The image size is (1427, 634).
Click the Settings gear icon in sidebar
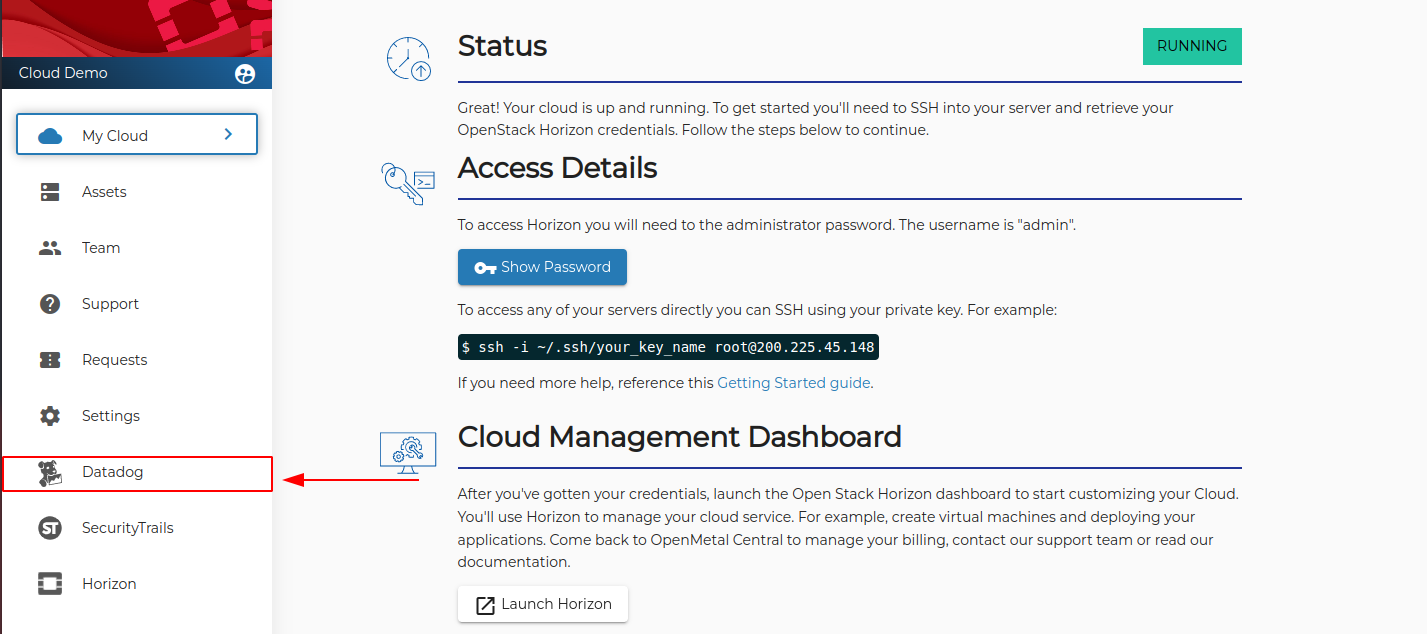coord(49,415)
